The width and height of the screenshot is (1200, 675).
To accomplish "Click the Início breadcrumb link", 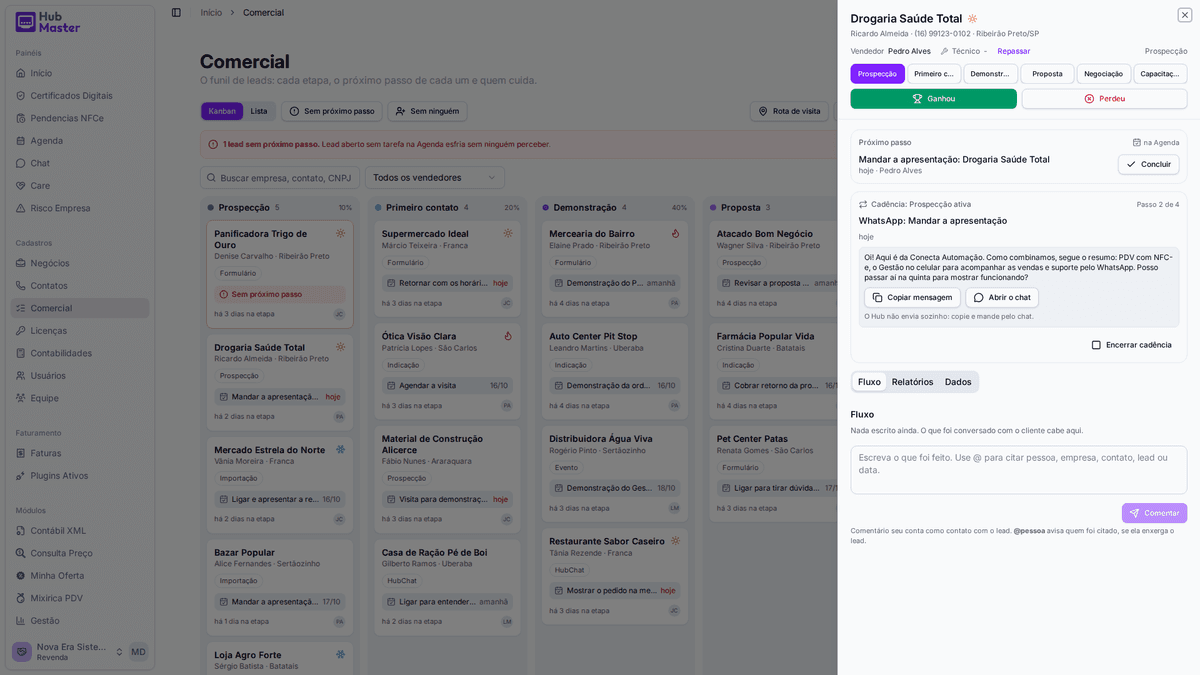I will [211, 13].
